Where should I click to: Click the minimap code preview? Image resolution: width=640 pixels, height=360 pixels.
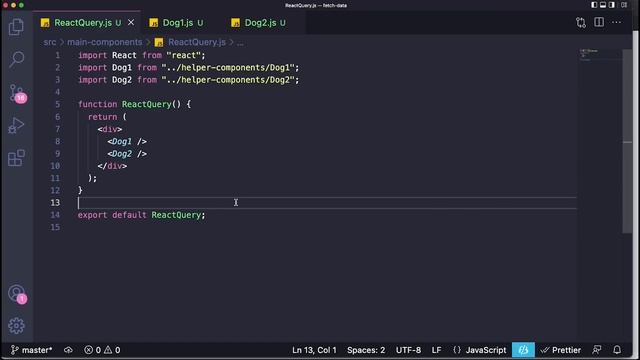click(589, 55)
